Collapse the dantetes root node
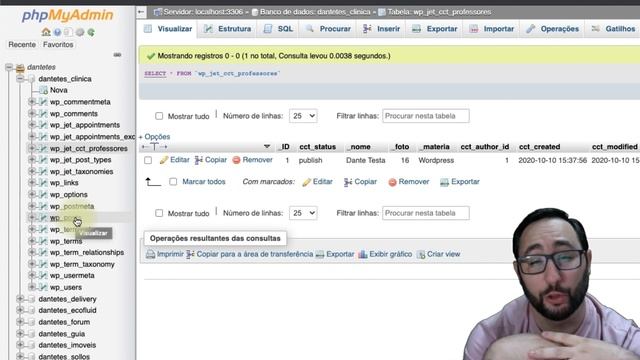The width and height of the screenshot is (640, 360). 9,67
